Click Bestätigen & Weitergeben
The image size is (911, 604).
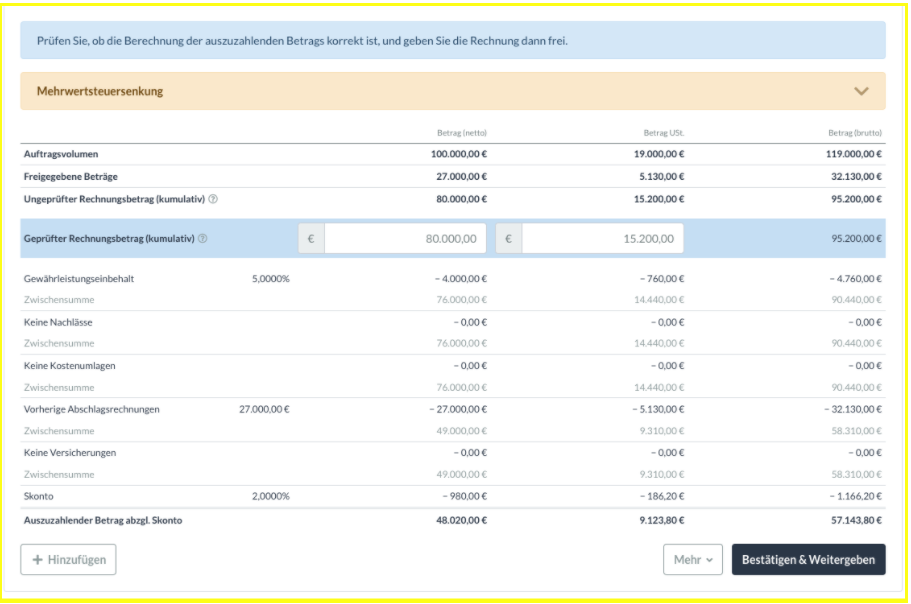pos(809,560)
